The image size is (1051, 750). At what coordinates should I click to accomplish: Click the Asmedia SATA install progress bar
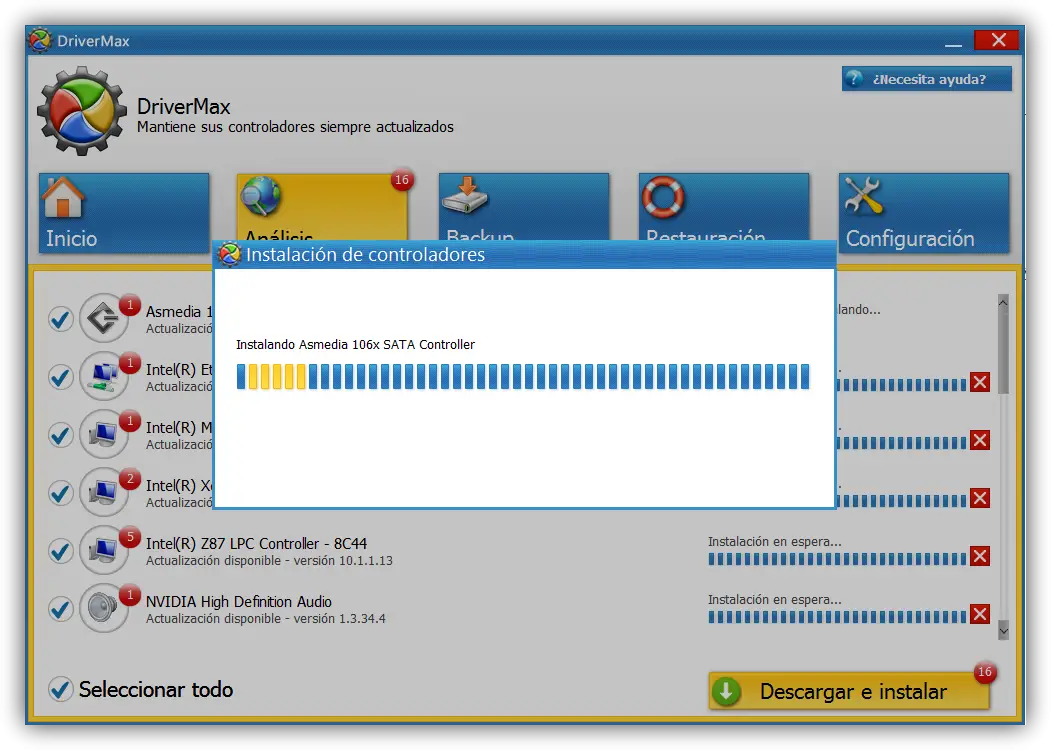(x=523, y=377)
